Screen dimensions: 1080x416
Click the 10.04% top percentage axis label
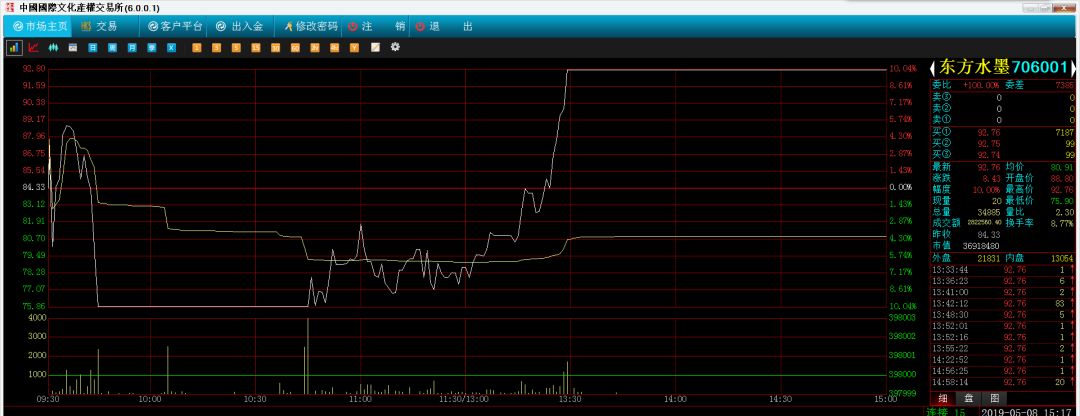coord(904,69)
